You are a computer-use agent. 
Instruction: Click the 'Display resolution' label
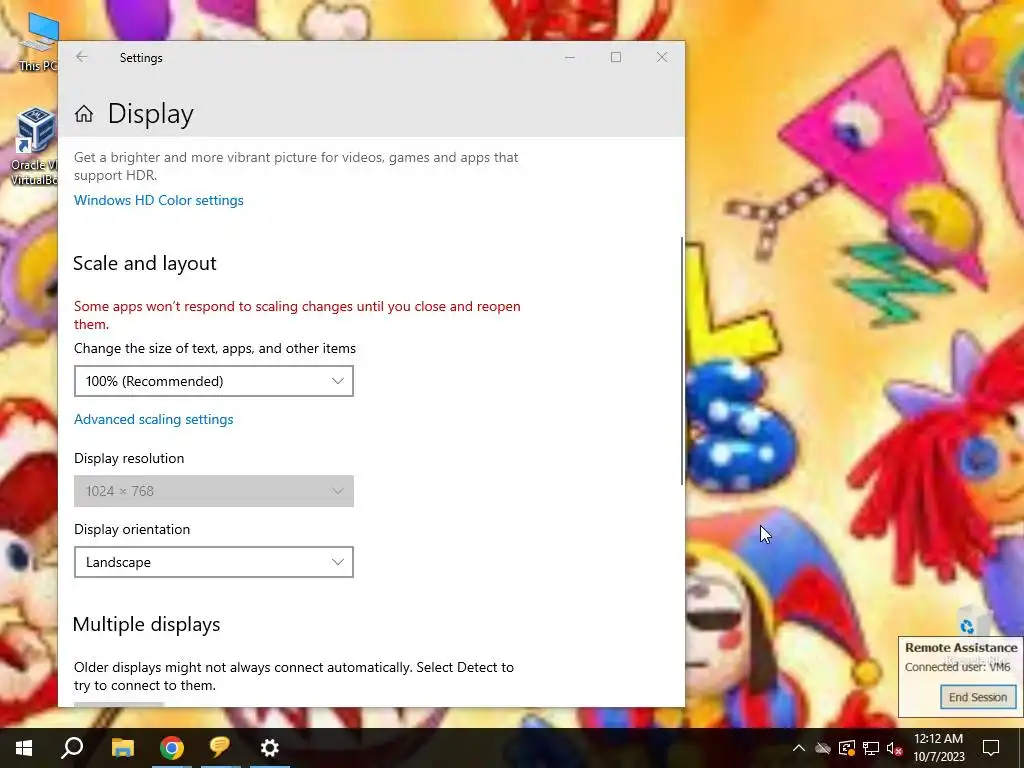(x=129, y=458)
